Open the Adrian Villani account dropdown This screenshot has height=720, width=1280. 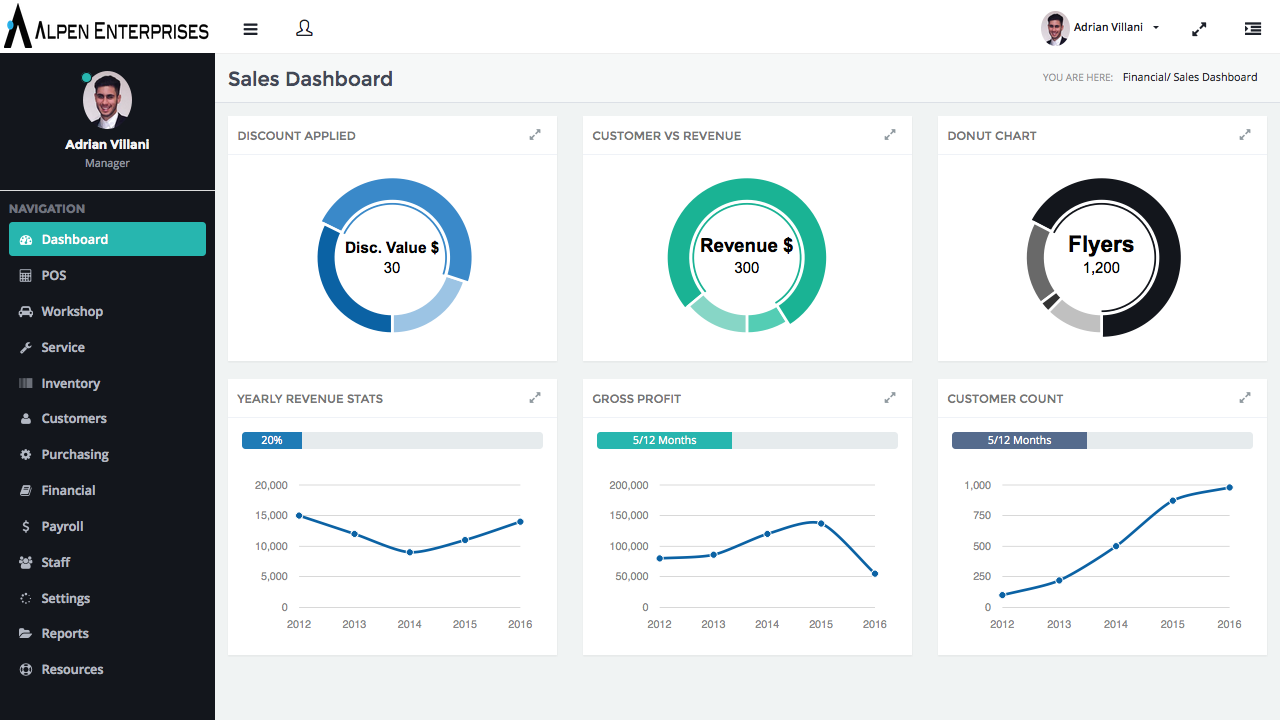tap(1102, 28)
